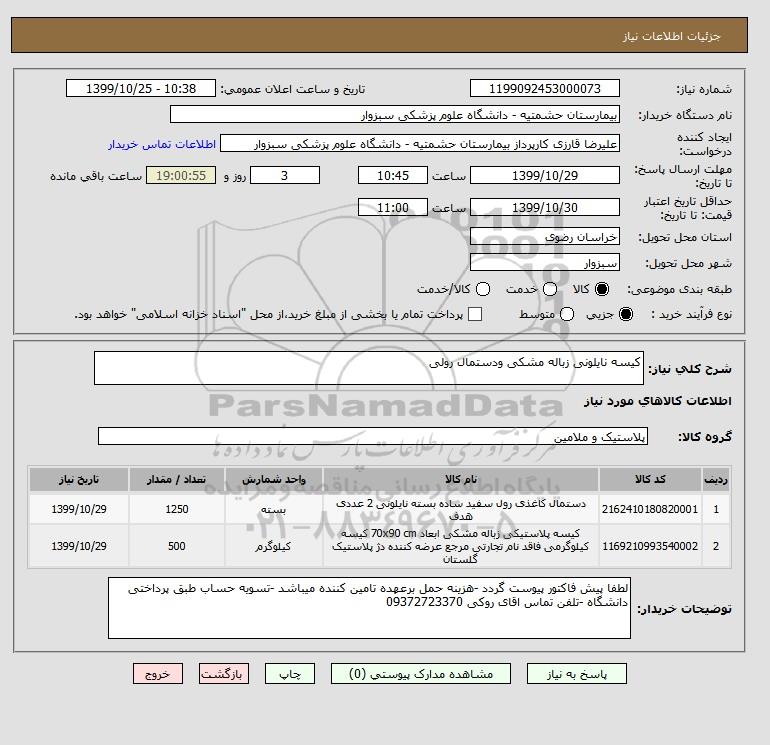
Task: Select the کالا/خدمت radio button
Action: pyautogui.click(x=483, y=289)
